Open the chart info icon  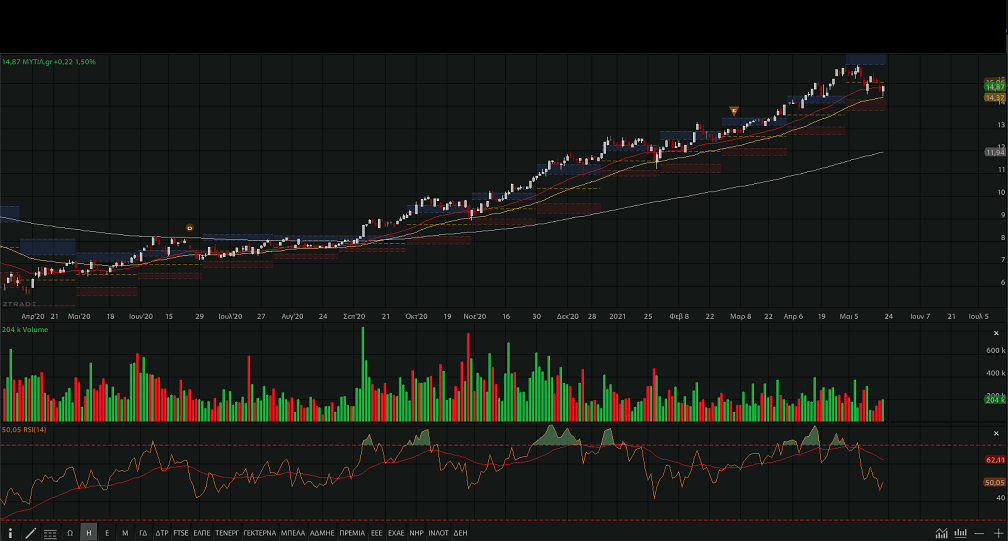tap(10, 533)
